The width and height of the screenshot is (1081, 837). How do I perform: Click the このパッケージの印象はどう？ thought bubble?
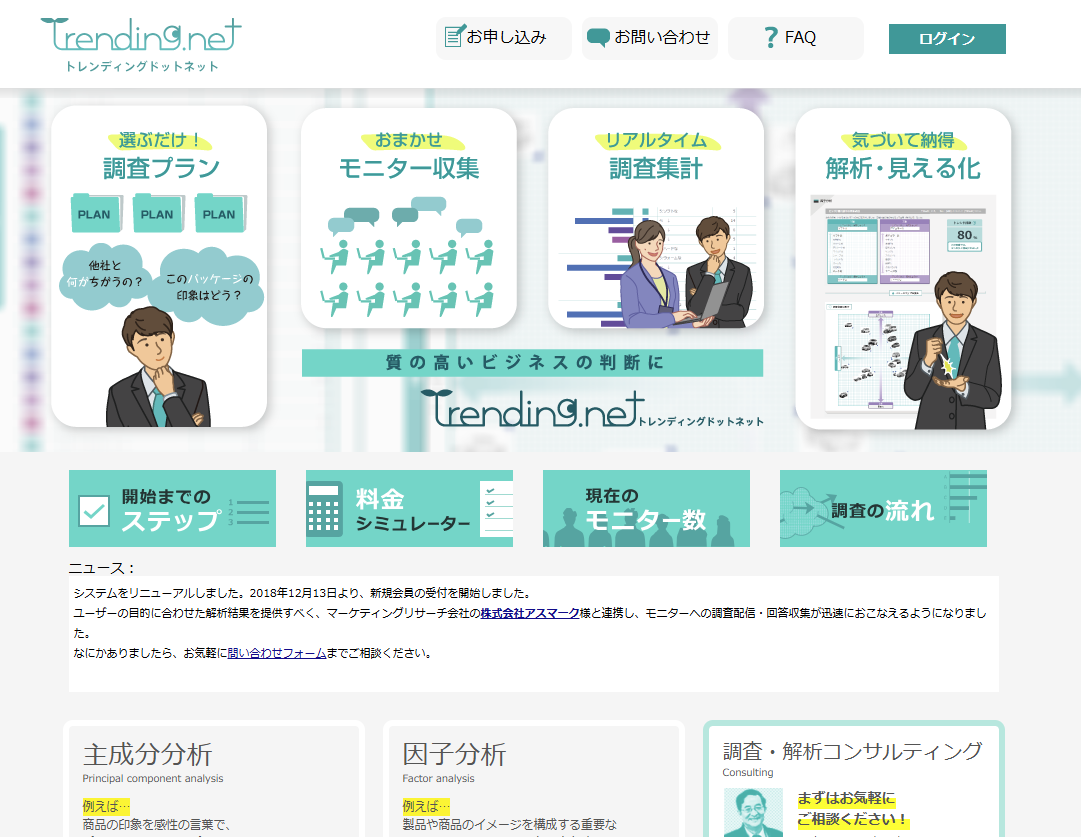pos(210,287)
